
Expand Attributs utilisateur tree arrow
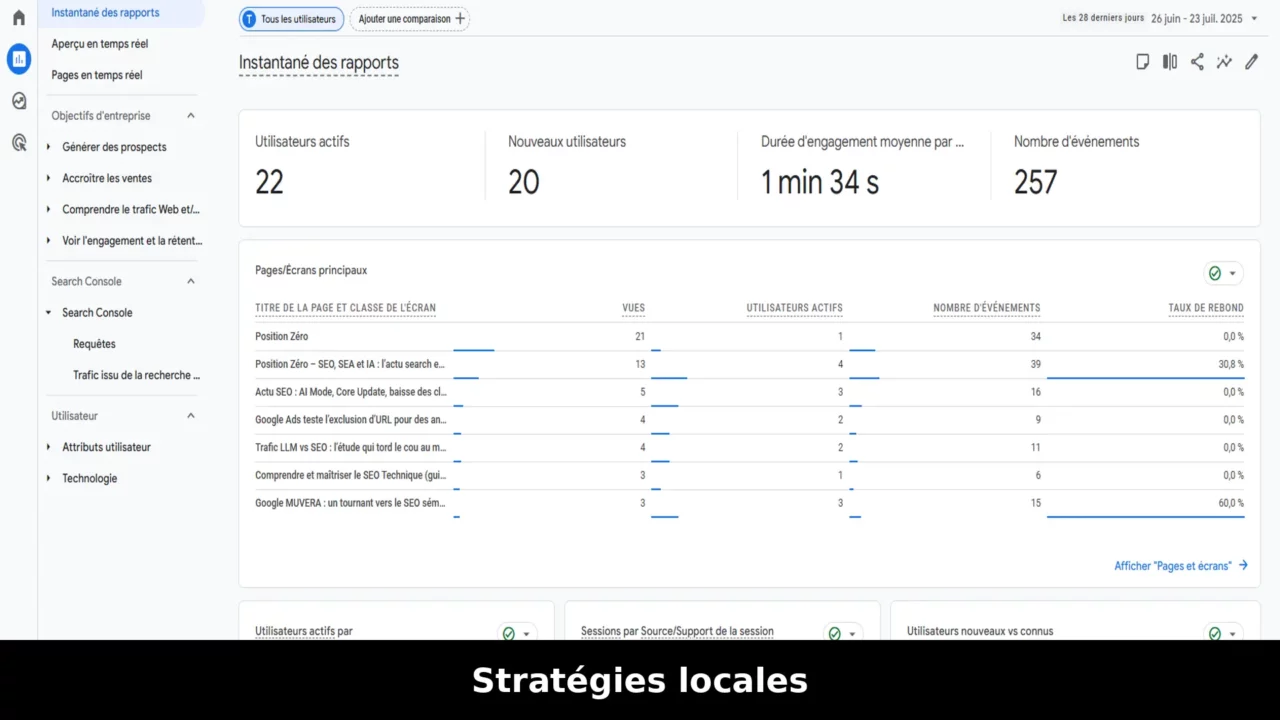point(49,447)
